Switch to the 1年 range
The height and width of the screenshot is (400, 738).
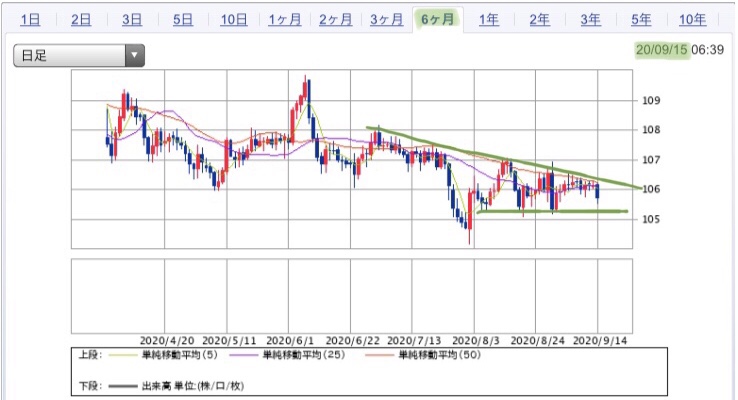(x=489, y=20)
